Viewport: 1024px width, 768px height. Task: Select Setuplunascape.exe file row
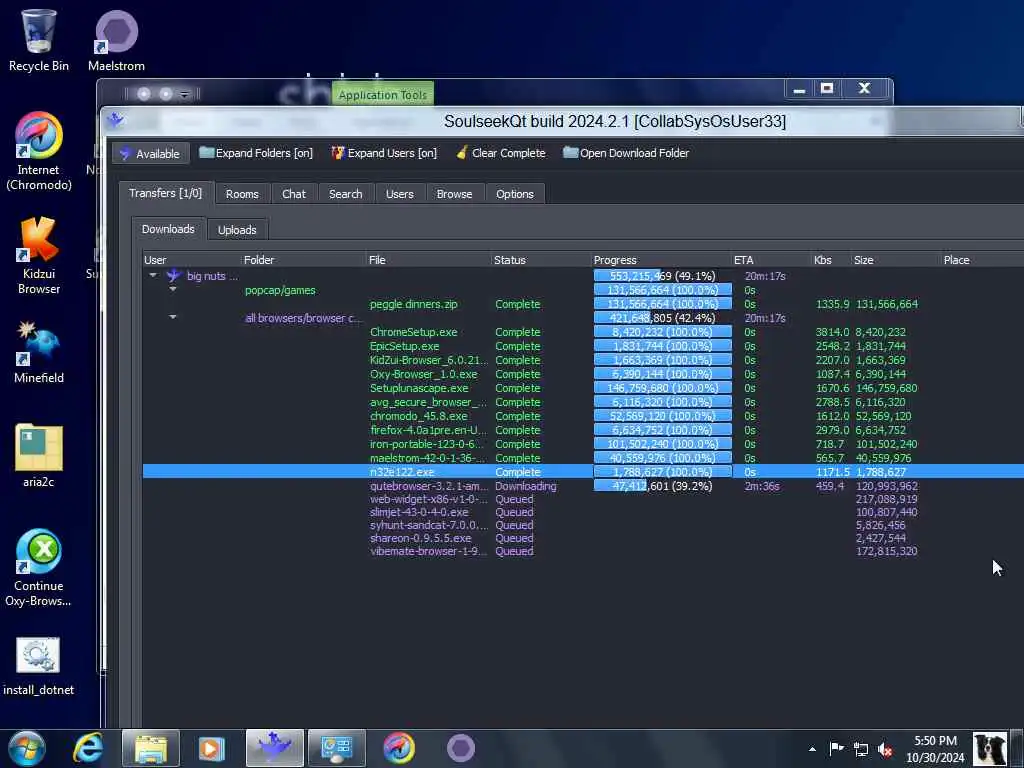[419, 388]
